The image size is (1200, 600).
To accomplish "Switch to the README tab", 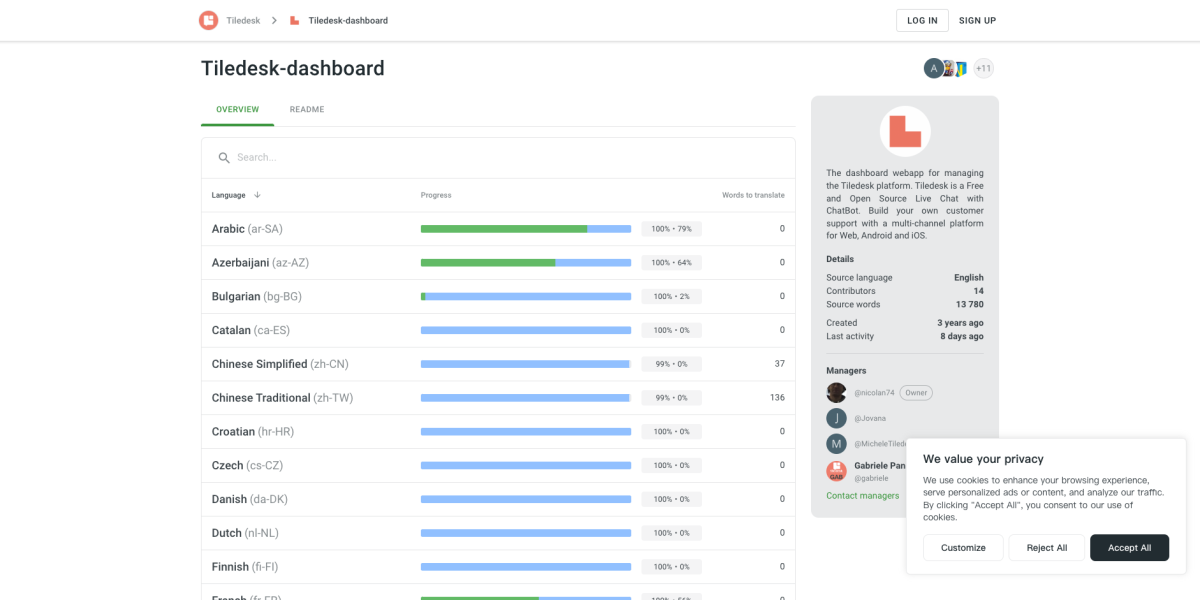I will [x=307, y=109].
